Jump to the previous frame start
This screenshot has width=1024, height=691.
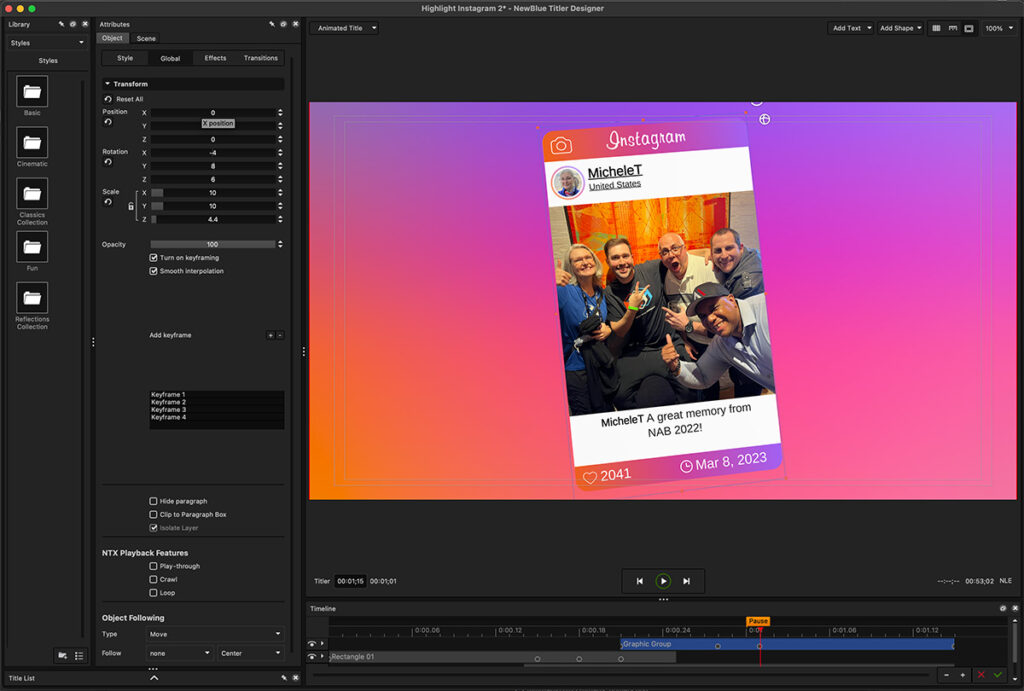tap(640, 581)
